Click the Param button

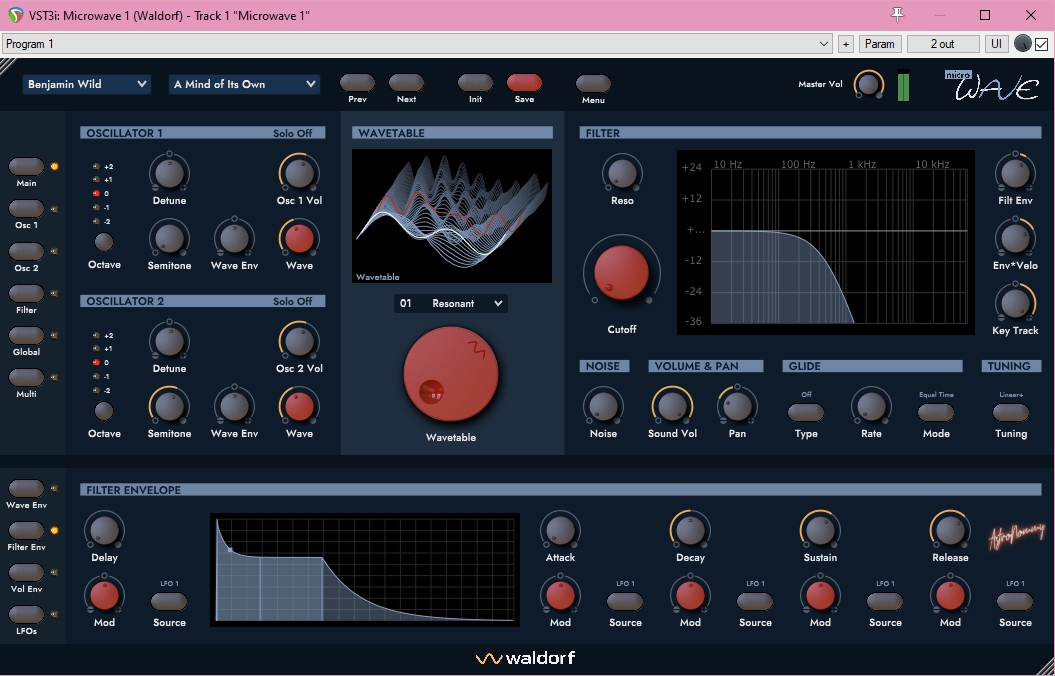pyautogui.click(x=880, y=44)
